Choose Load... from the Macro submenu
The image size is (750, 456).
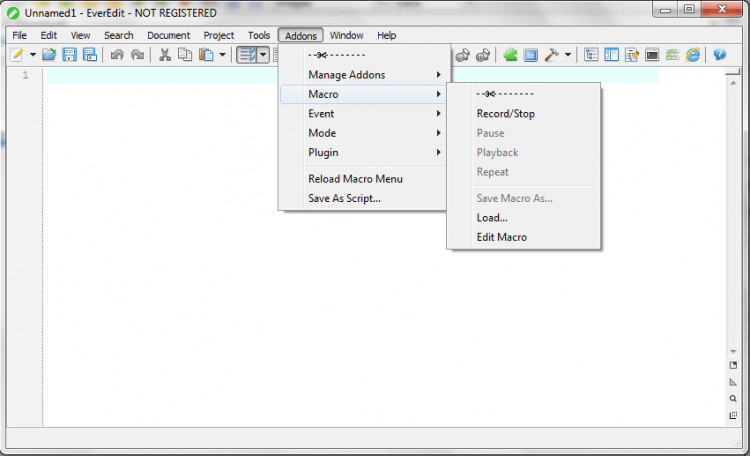(x=492, y=217)
